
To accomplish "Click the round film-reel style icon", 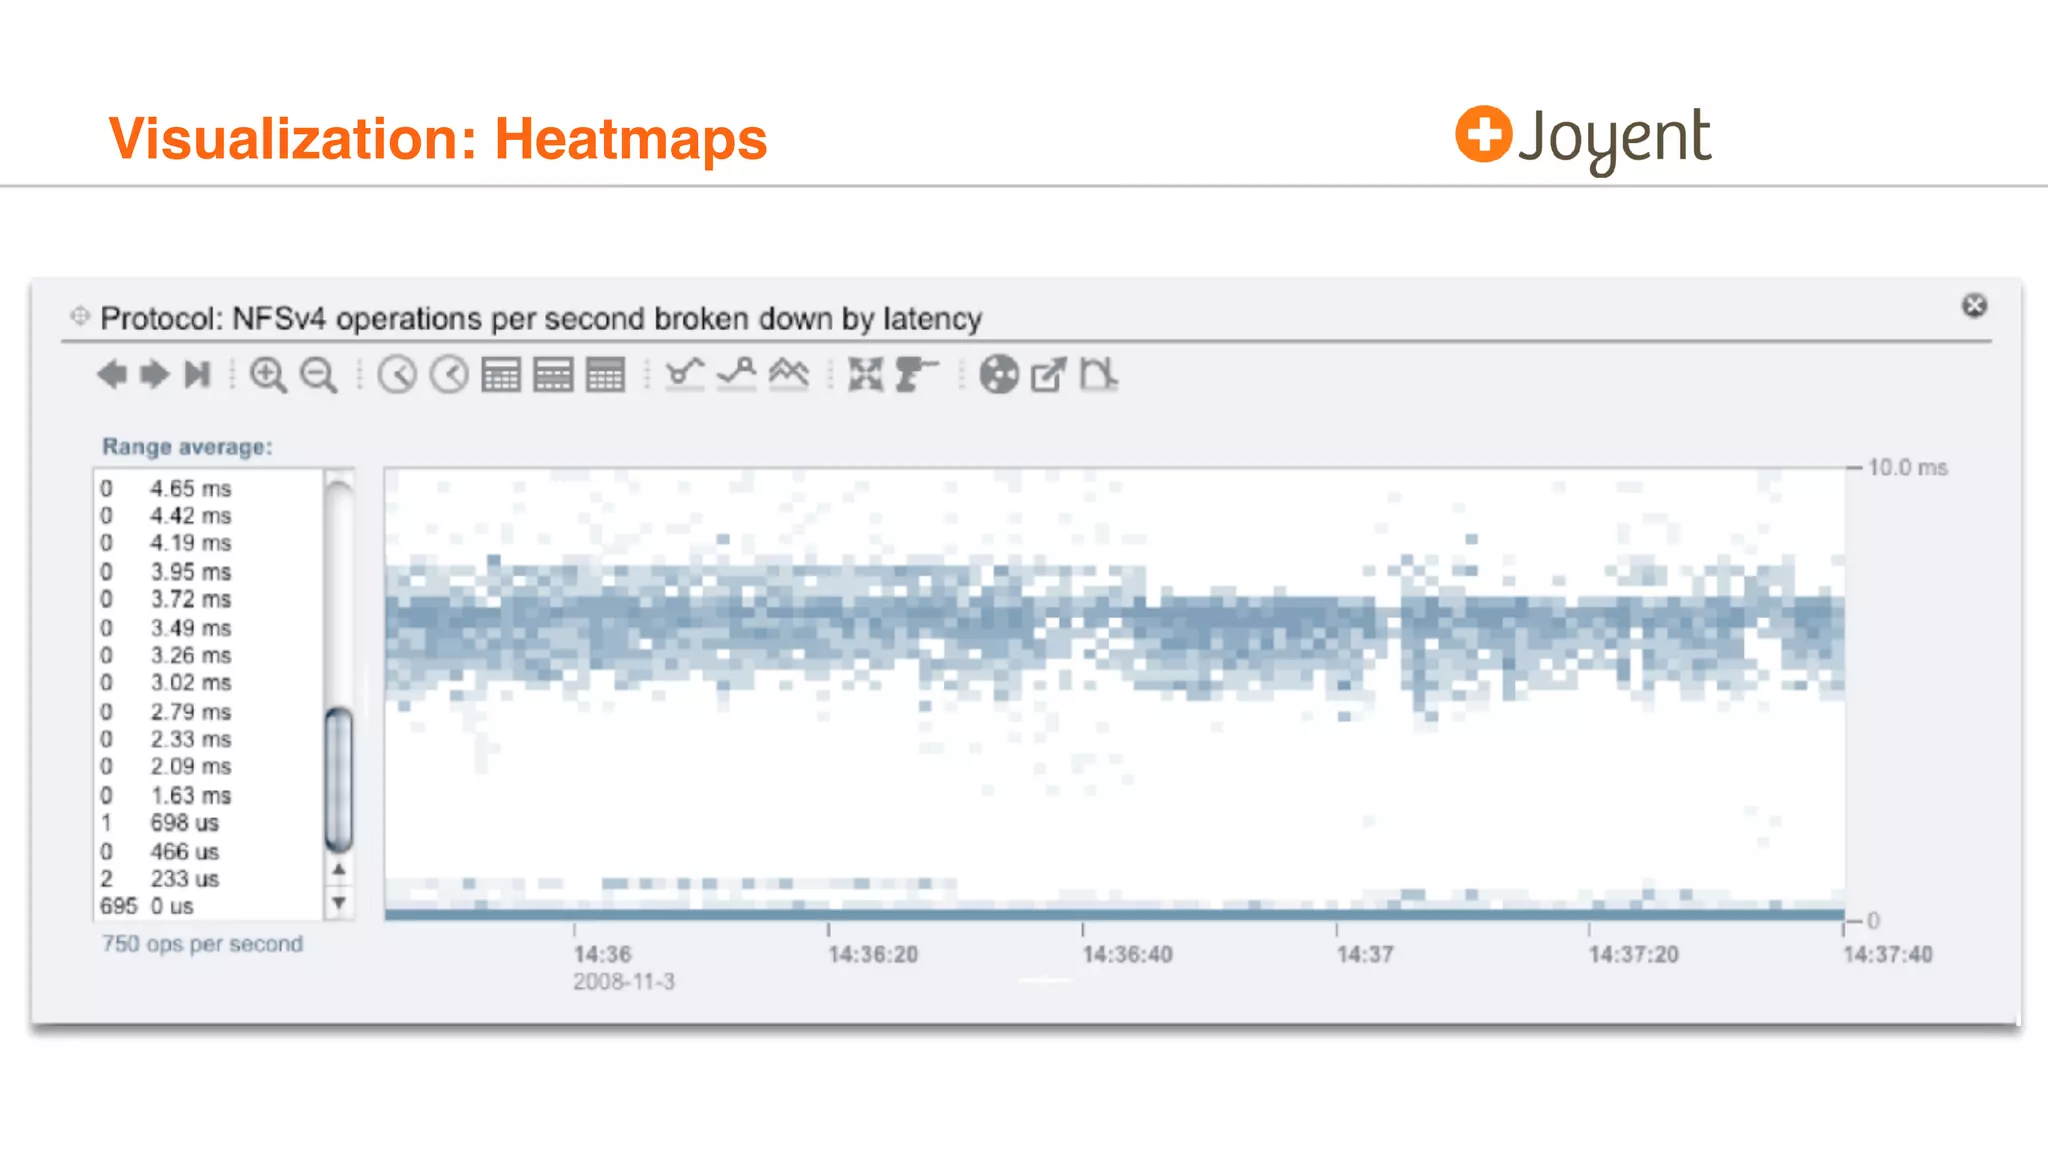I will (x=998, y=375).
